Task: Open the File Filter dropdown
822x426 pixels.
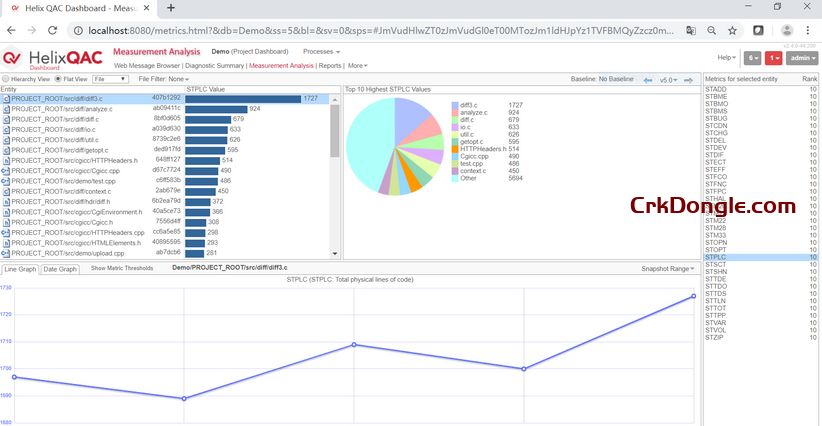Action: tap(164, 78)
